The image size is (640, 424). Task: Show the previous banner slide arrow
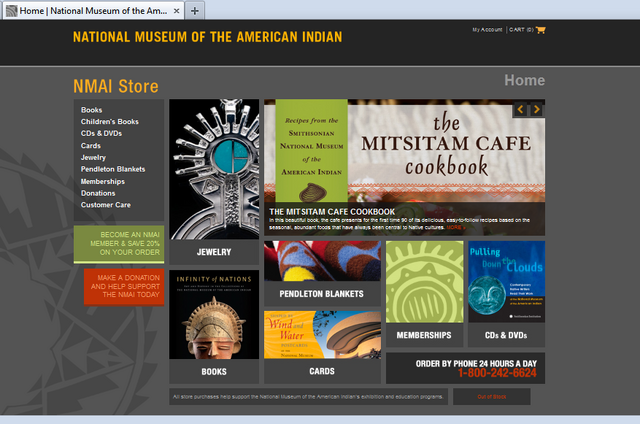(x=520, y=109)
